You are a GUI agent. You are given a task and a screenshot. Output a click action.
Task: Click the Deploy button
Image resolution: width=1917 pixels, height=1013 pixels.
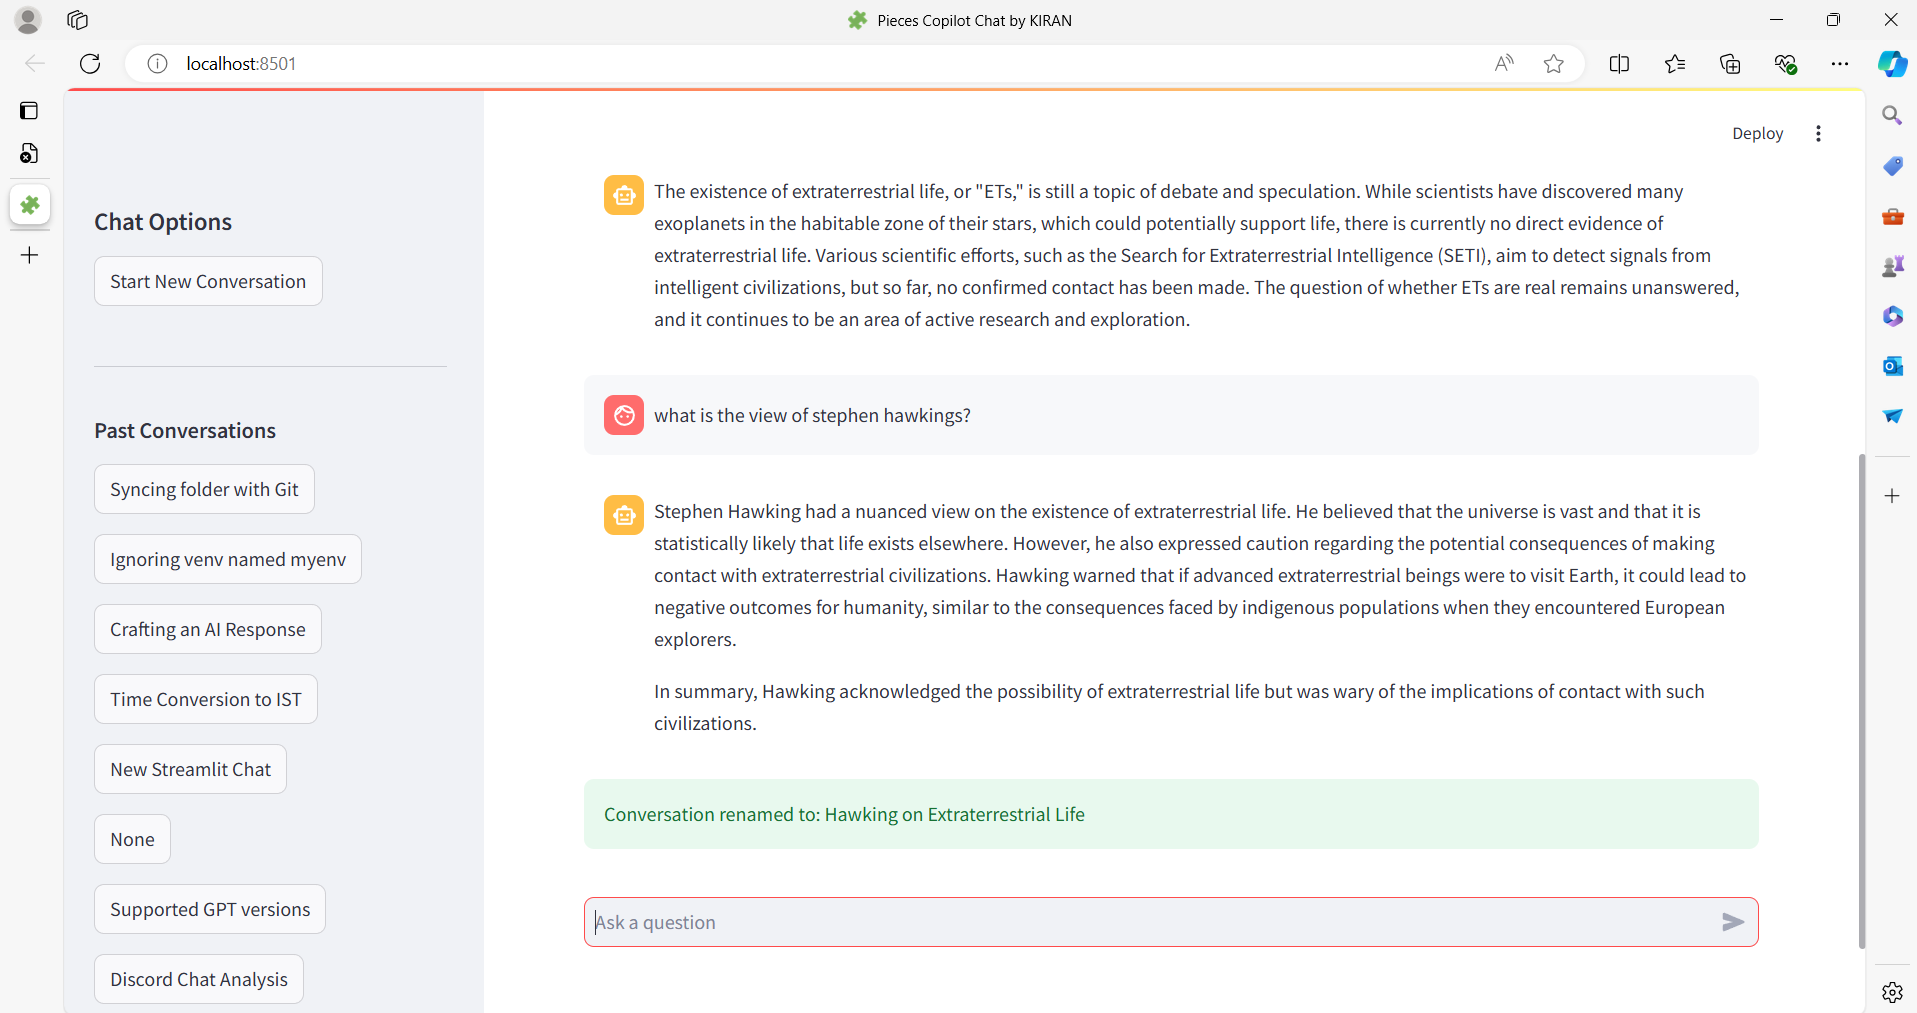(x=1757, y=133)
